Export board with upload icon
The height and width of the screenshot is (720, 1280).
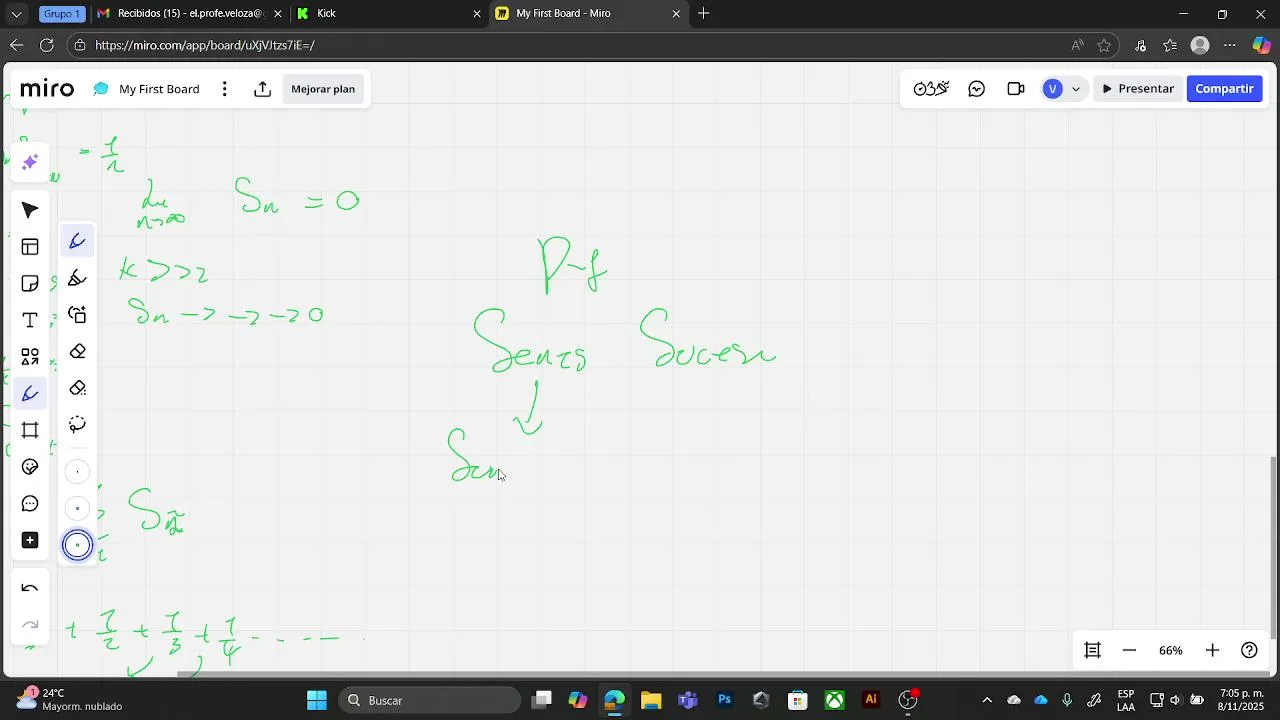point(262,89)
